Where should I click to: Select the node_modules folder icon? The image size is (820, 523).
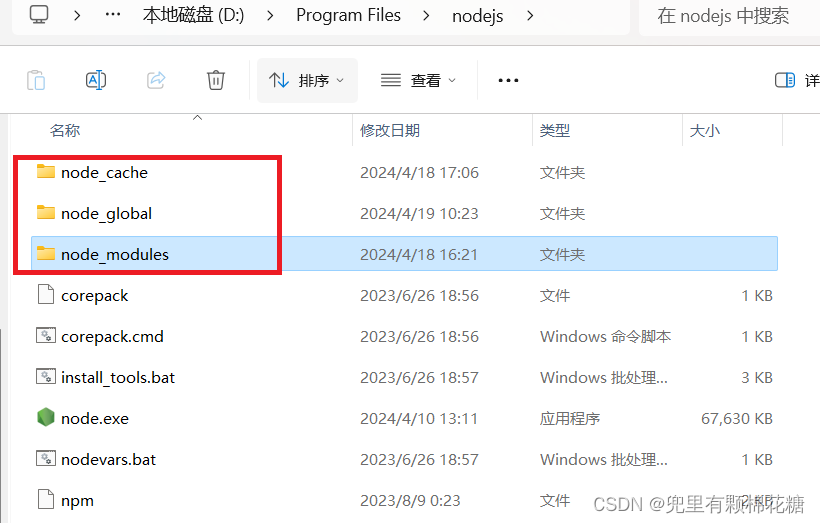pyautogui.click(x=46, y=253)
